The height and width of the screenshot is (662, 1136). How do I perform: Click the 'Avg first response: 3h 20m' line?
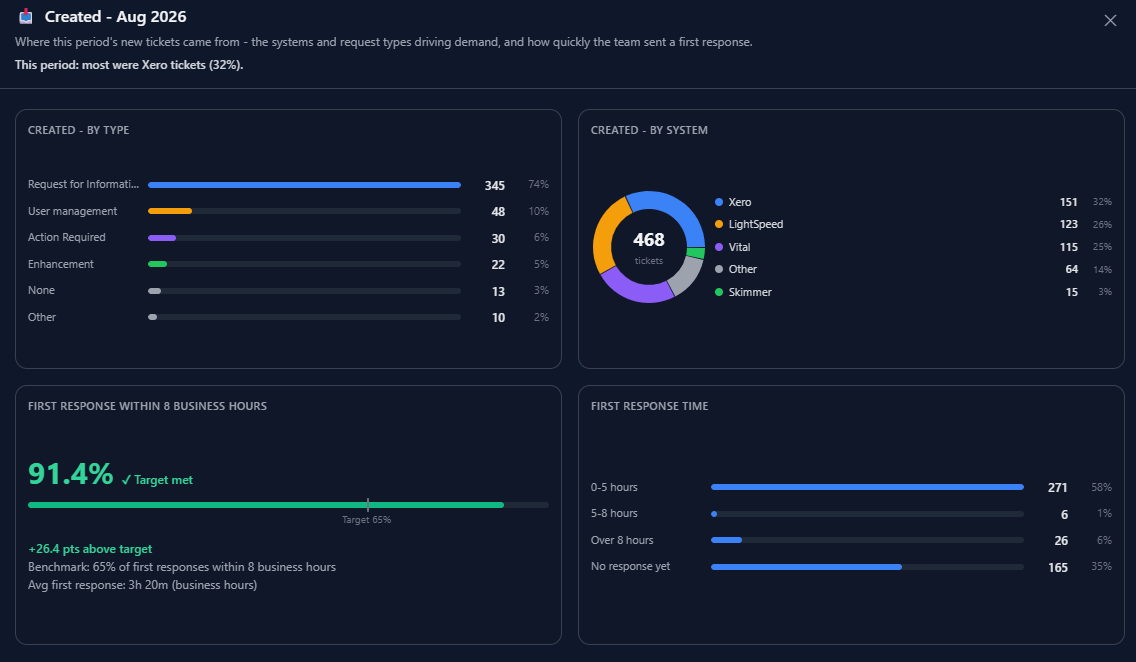(x=143, y=585)
